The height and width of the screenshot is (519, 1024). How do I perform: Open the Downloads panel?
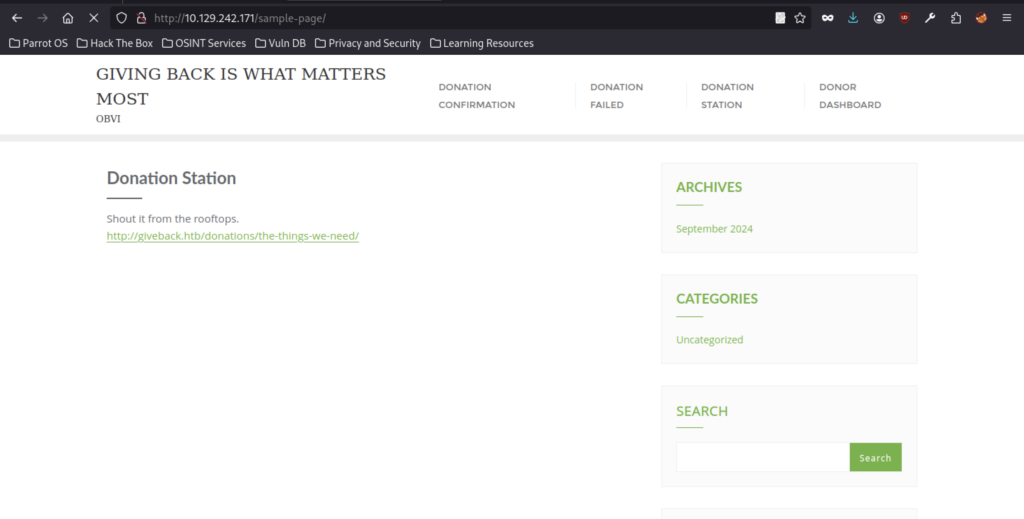click(x=853, y=18)
